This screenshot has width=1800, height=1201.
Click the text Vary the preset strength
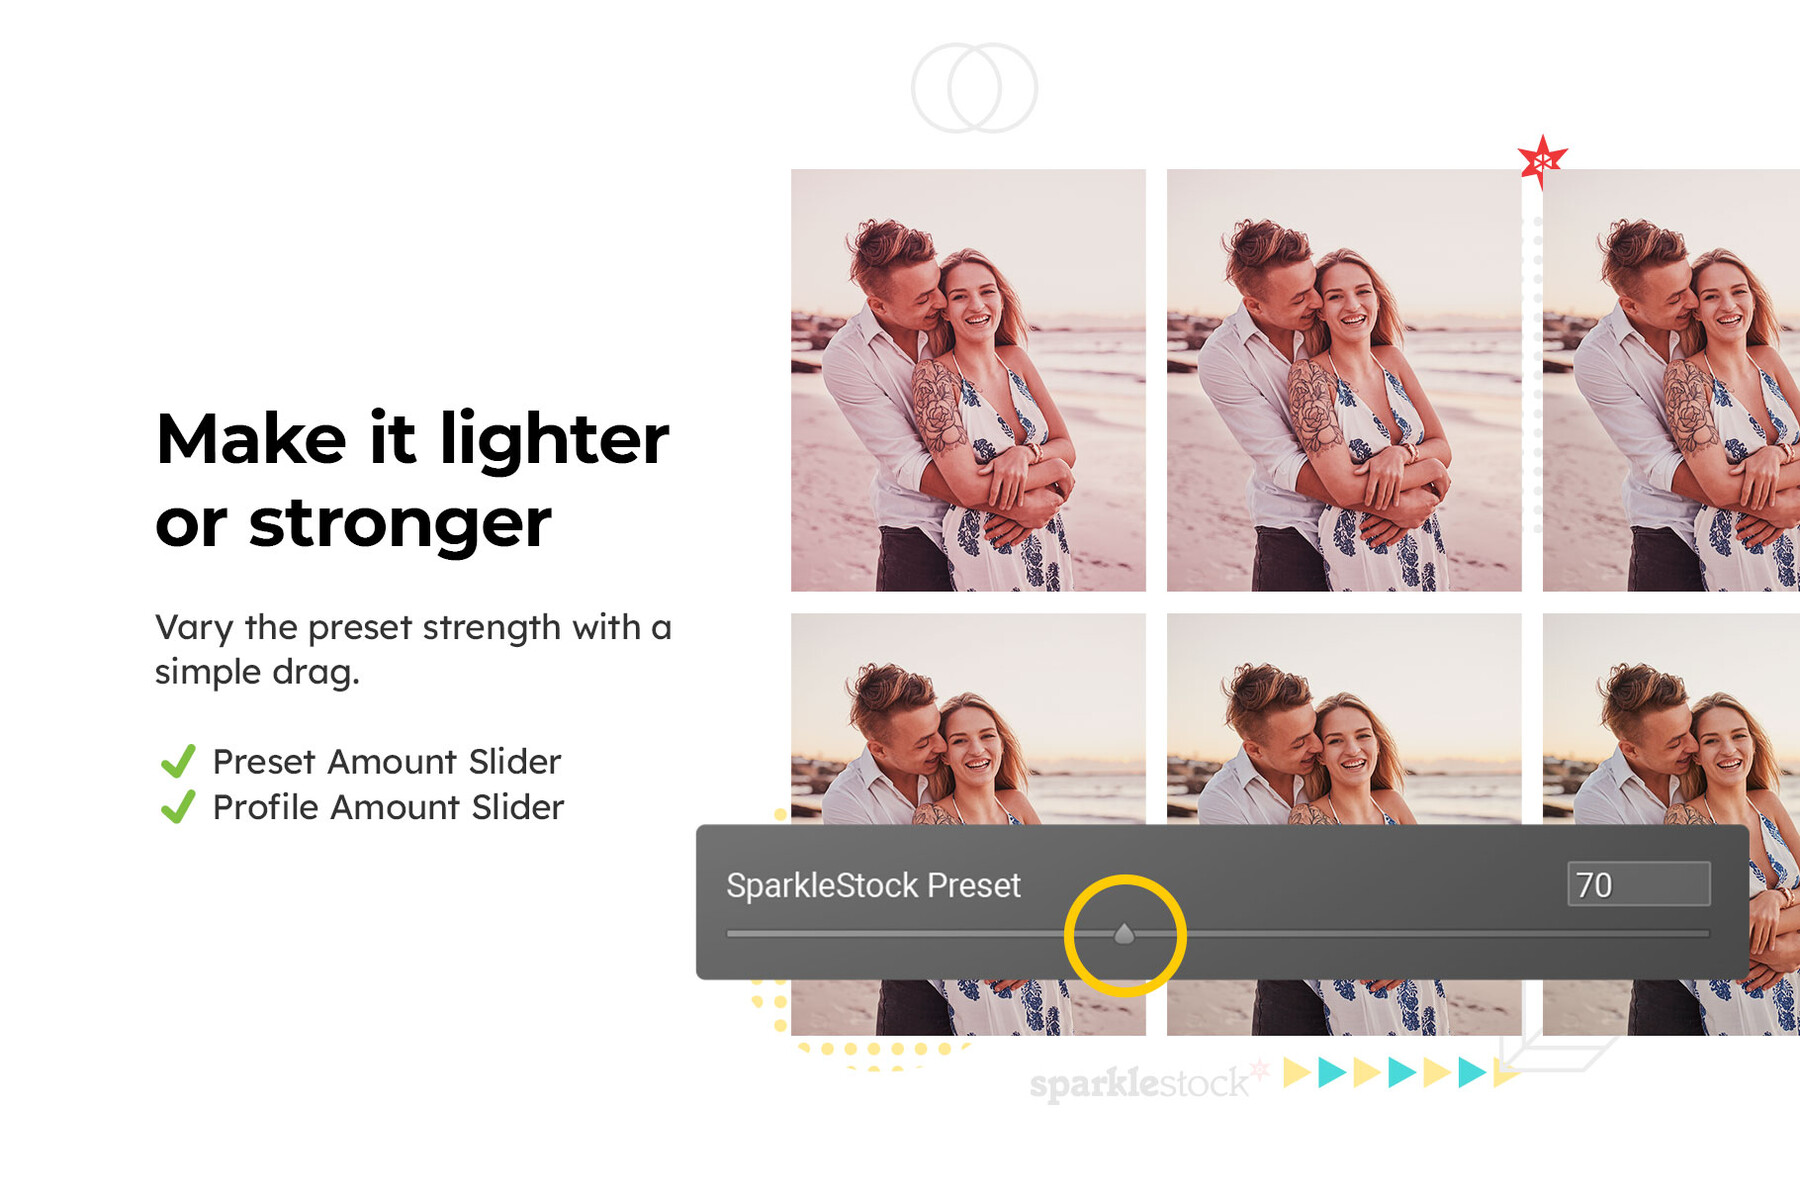point(413,628)
